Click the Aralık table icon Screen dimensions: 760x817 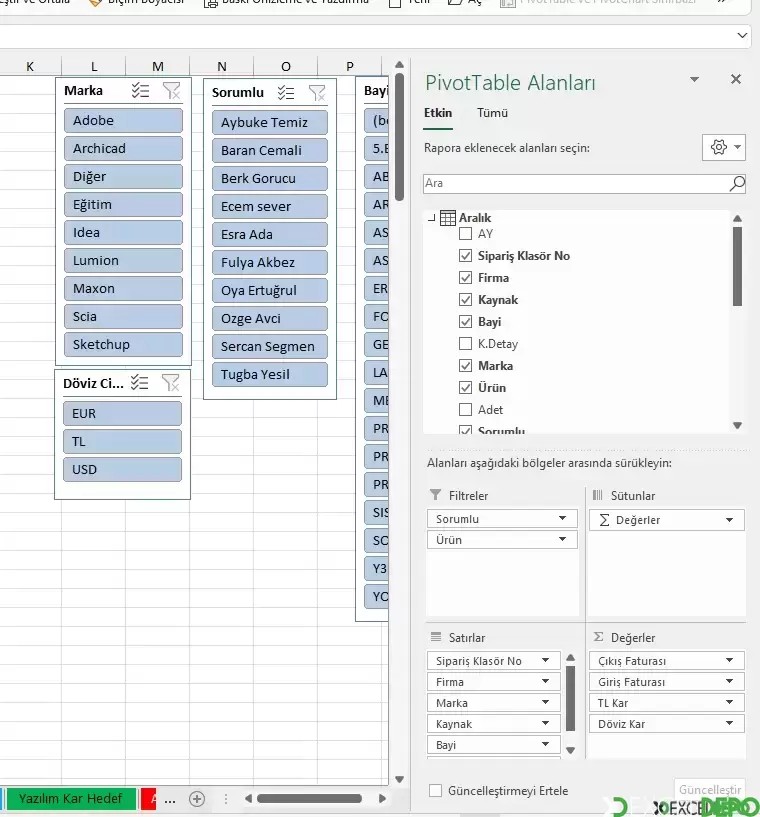(447, 218)
